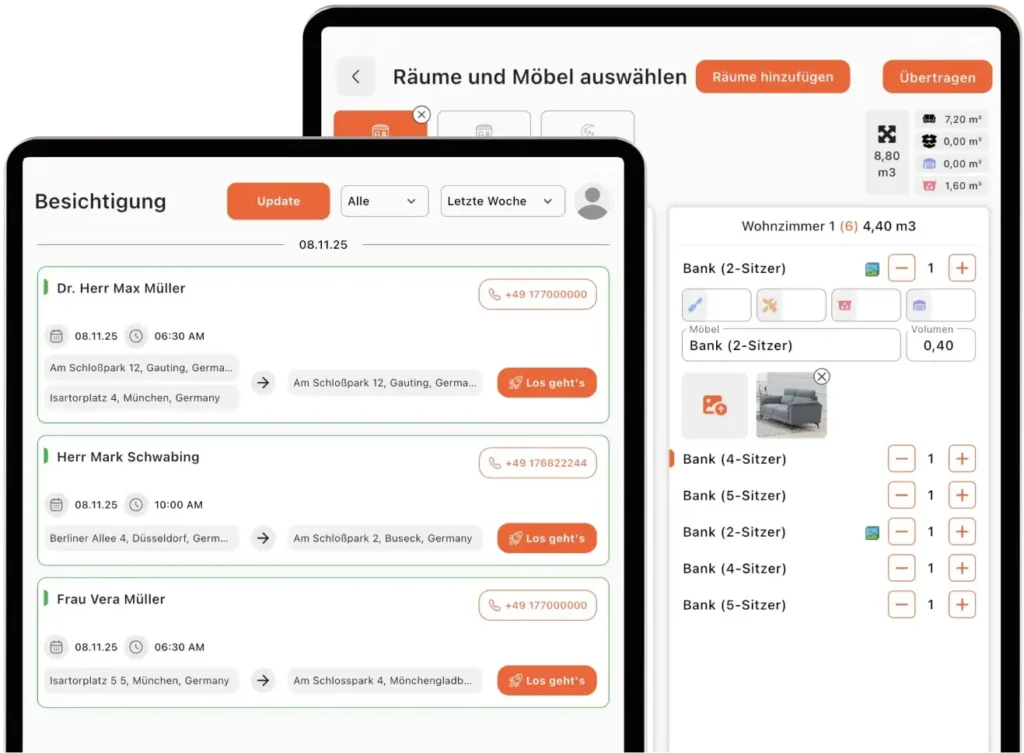Click the wrench icon box under Bank (2-Sitzer)
Image resolution: width=1024 pixels, height=753 pixels.
pyautogui.click(x=716, y=305)
